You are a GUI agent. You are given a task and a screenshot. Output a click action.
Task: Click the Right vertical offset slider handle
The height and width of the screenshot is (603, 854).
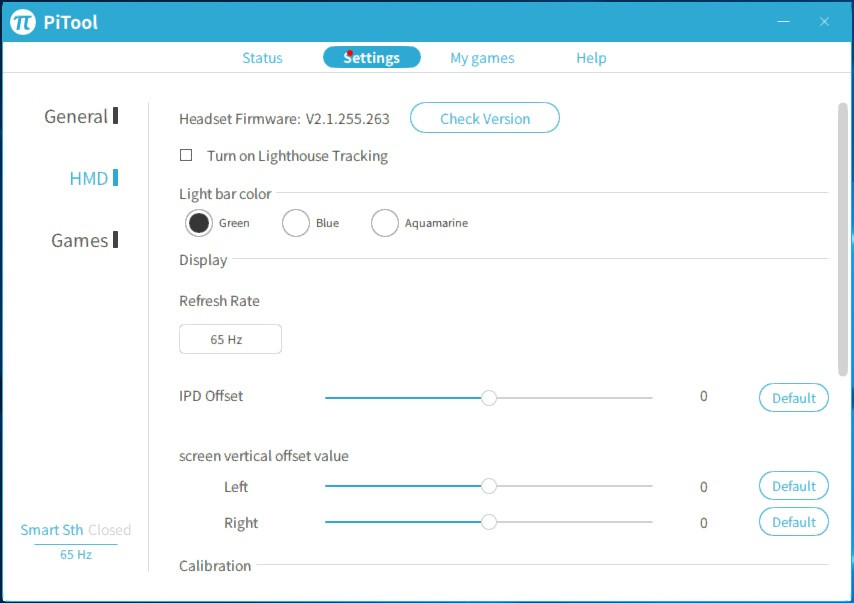click(x=489, y=522)
